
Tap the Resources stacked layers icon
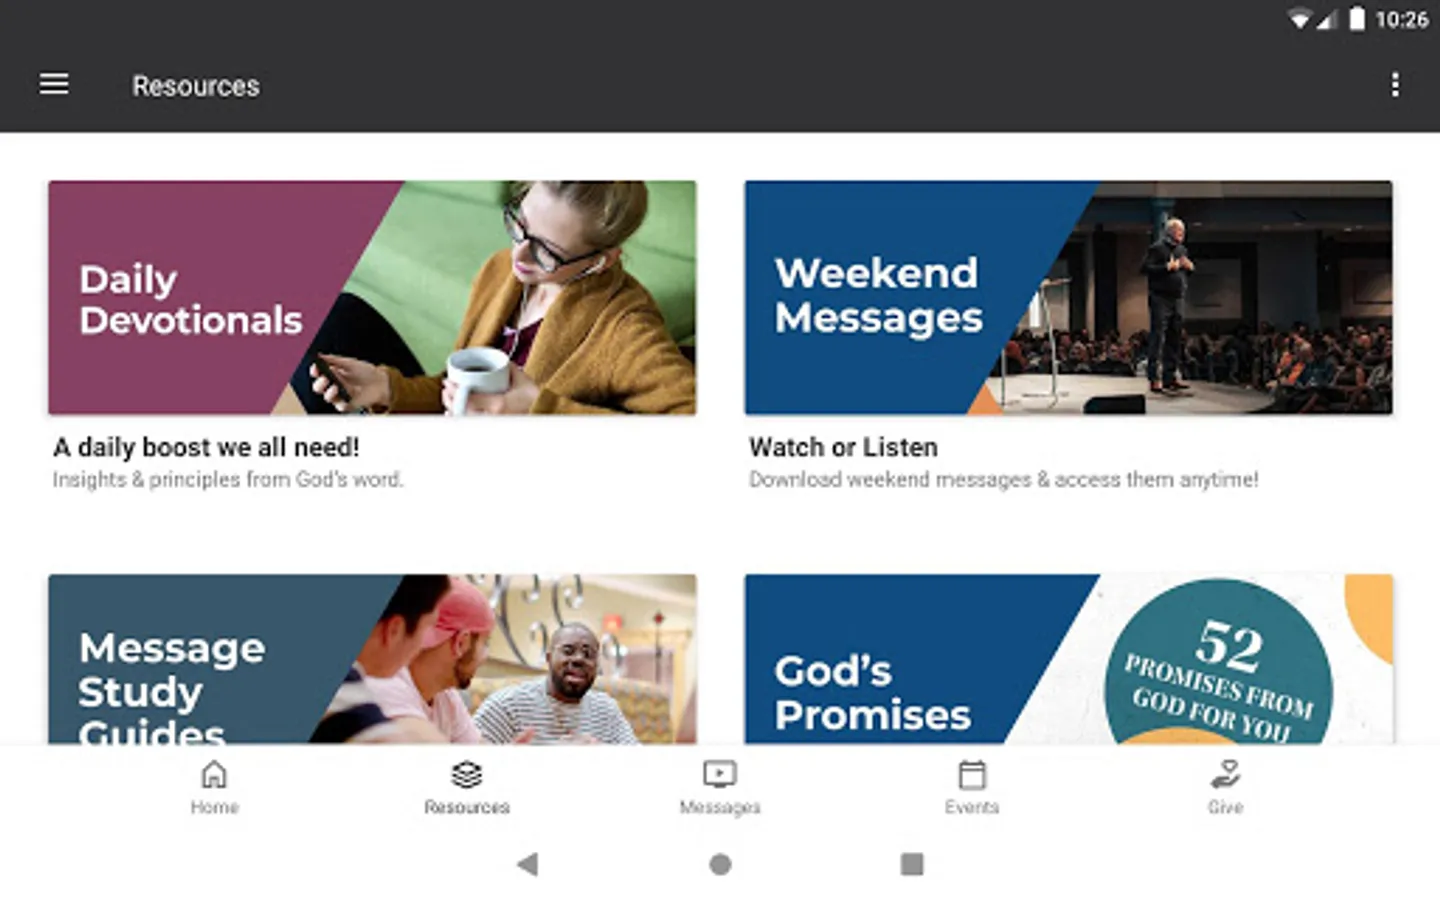(x=467, y=775)
